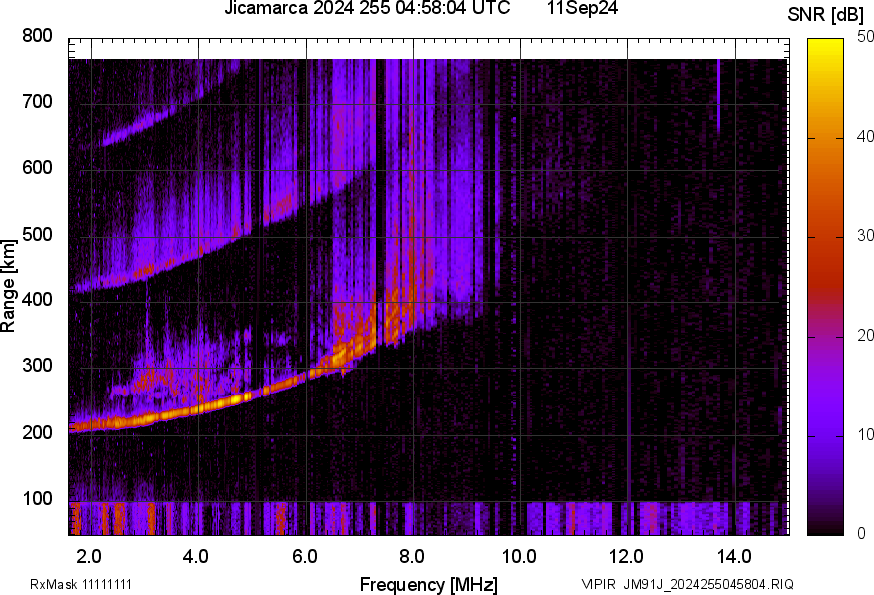Click the 500 tick on the range axis
Image resolution: width=874 pixels, height=595 pixels.
click(37, 235)
